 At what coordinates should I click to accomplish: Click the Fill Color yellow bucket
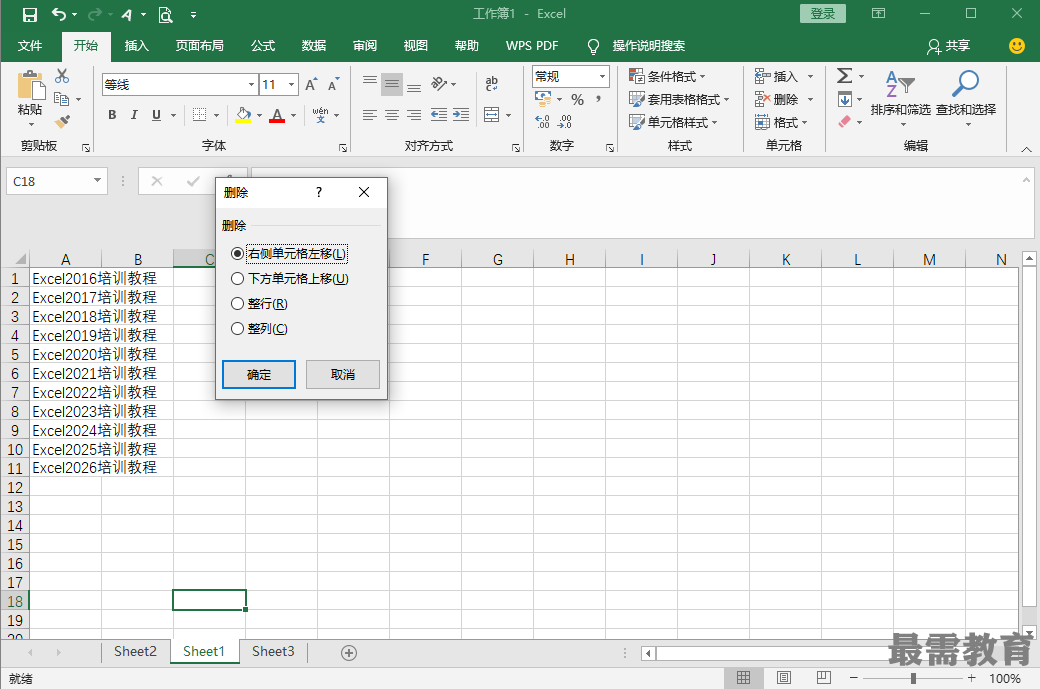click(243, 115)
